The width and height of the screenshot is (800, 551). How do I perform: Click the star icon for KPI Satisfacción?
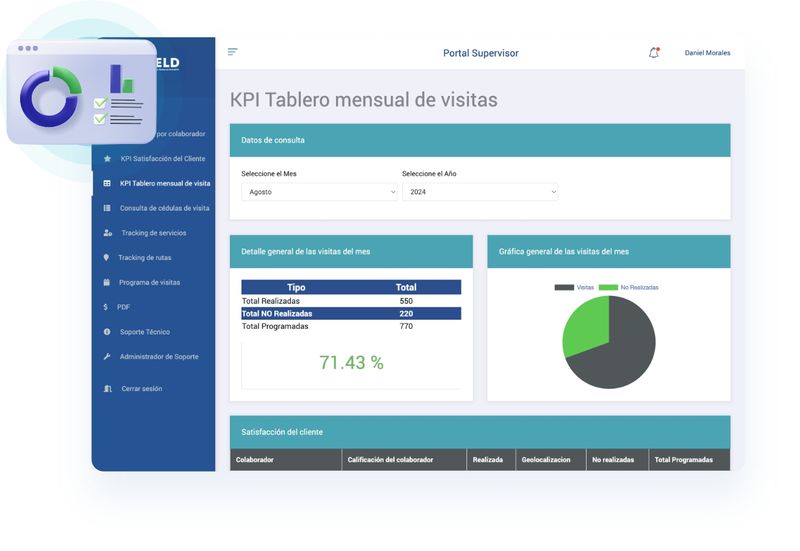pos(107,159)
